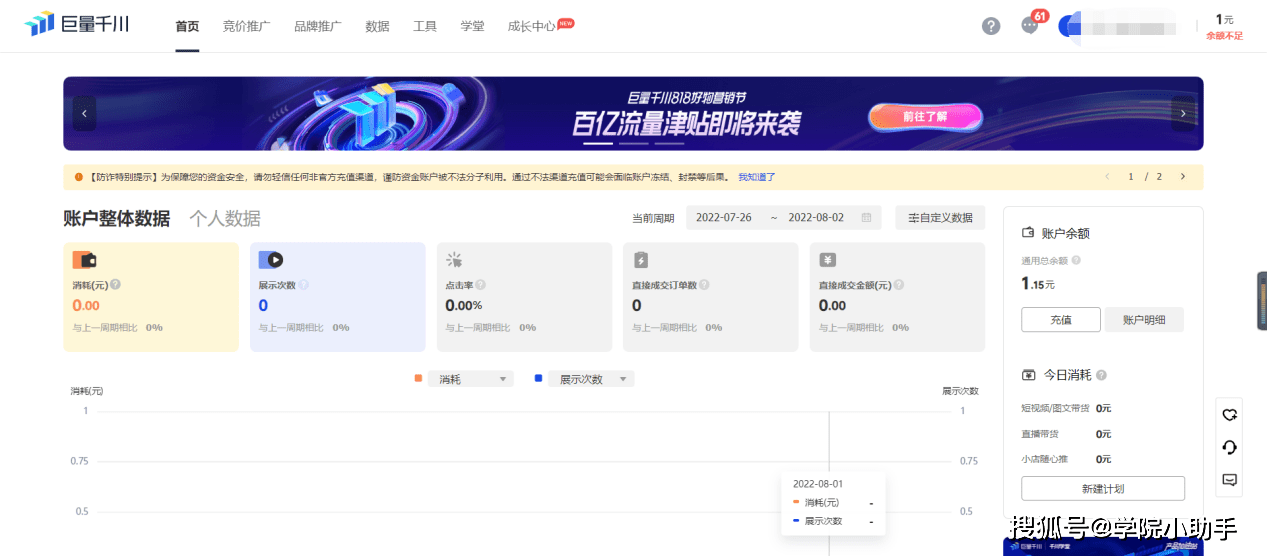
Task: Open the 品牌推广 menu
Action: coord(318,26)
